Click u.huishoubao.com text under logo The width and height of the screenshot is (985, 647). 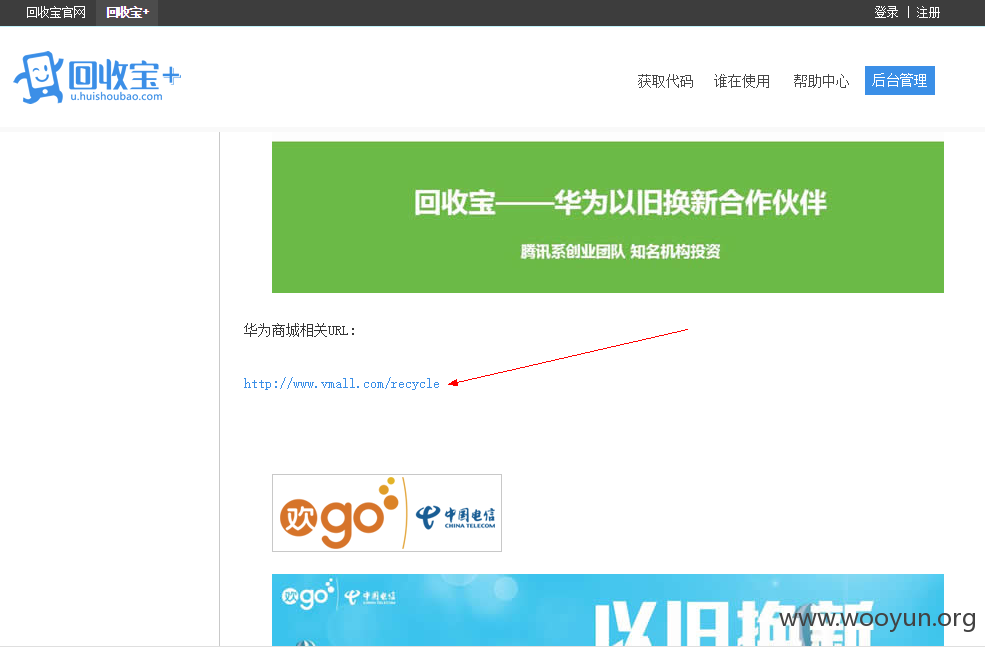116,97
